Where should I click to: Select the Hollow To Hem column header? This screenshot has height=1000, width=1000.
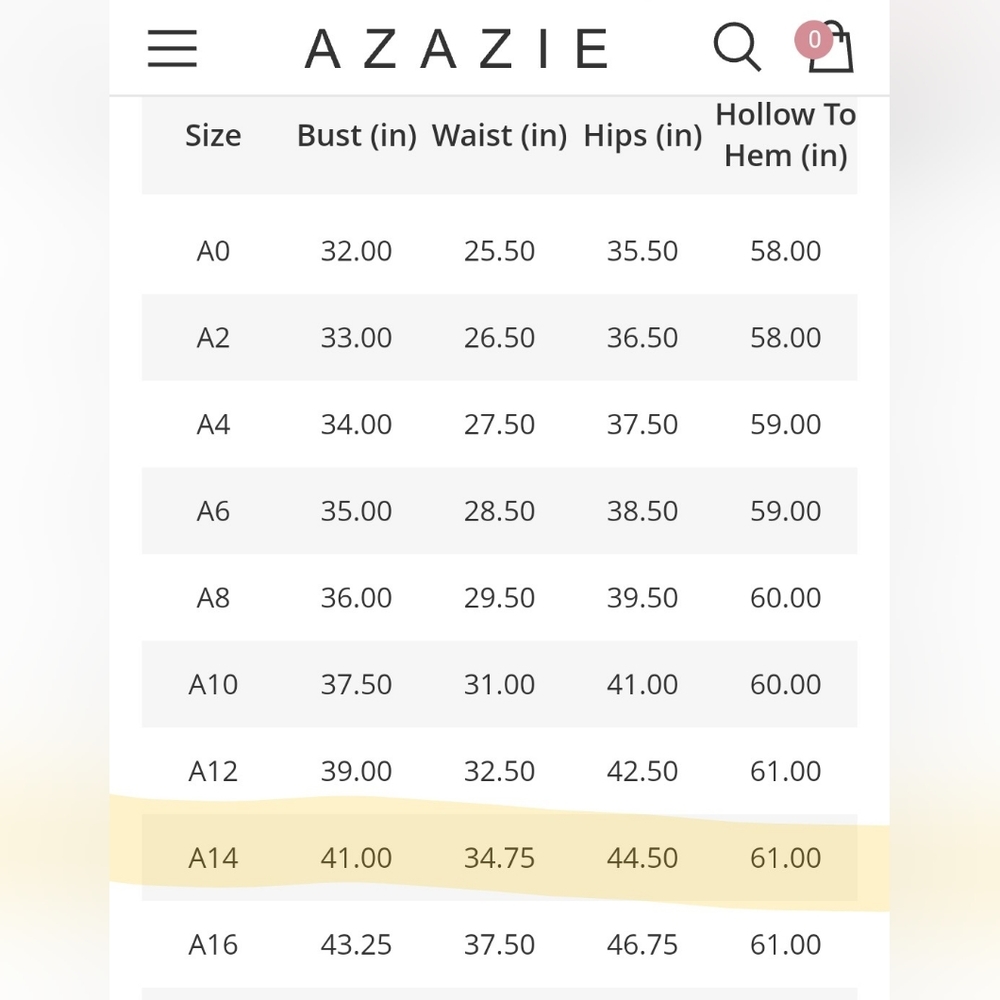click(x=786, y=135)
